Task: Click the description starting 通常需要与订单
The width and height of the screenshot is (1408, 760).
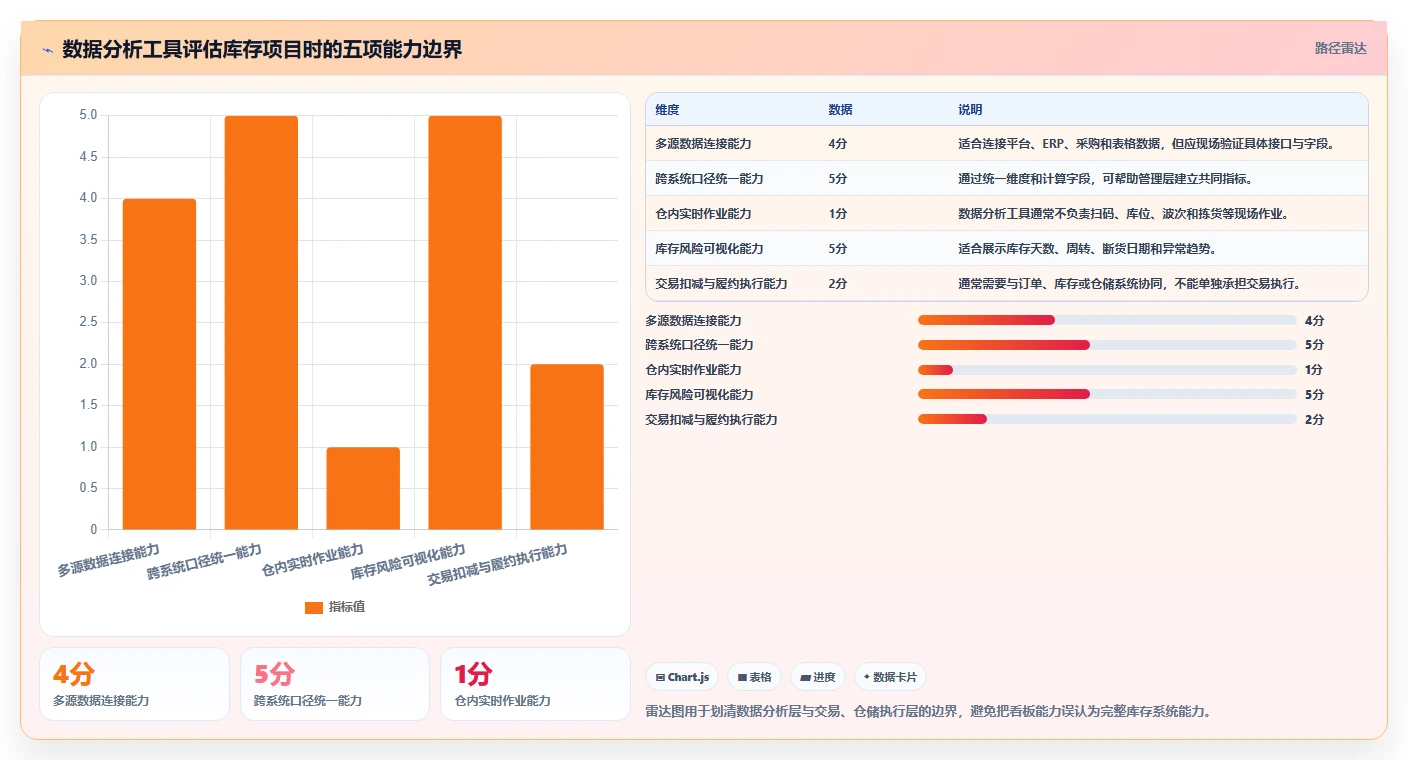Action: pos(1129,284)
